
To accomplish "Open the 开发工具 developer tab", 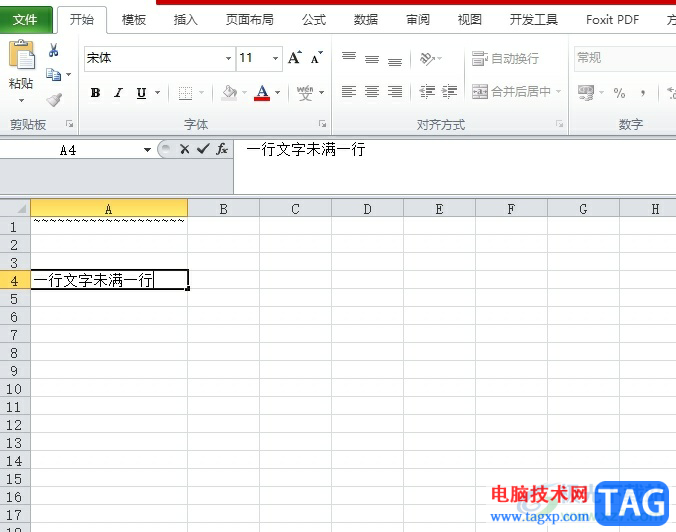I will pos(534,20).
